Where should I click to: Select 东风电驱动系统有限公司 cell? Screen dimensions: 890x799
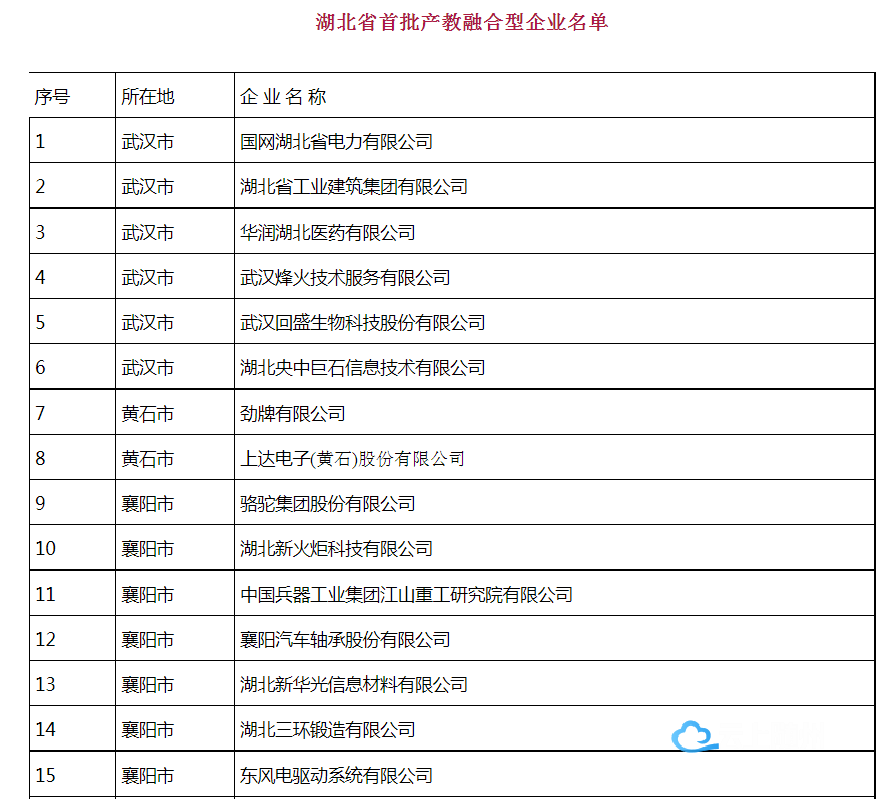coord(336,776)
